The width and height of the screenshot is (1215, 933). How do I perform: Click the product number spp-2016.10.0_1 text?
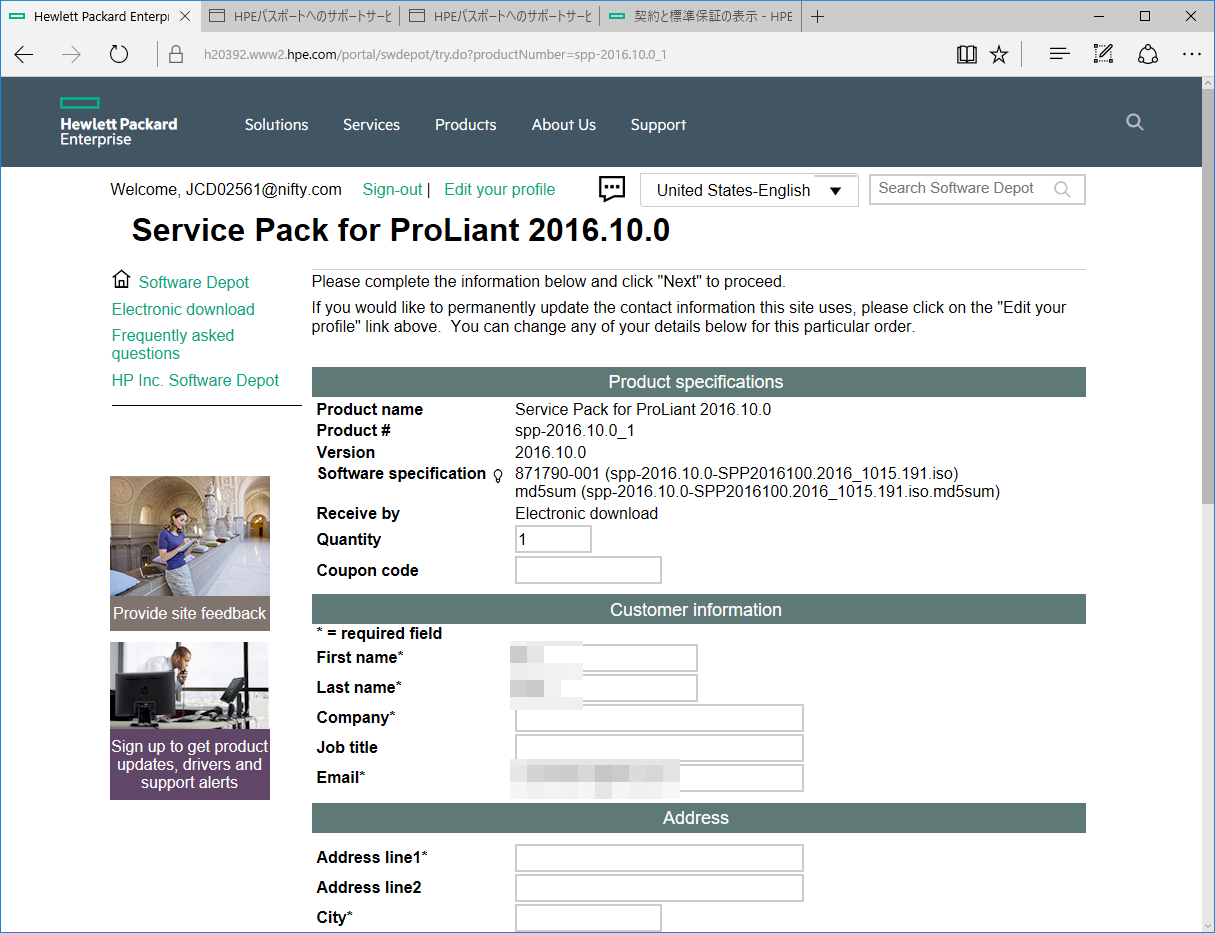[x=575, y=431]
